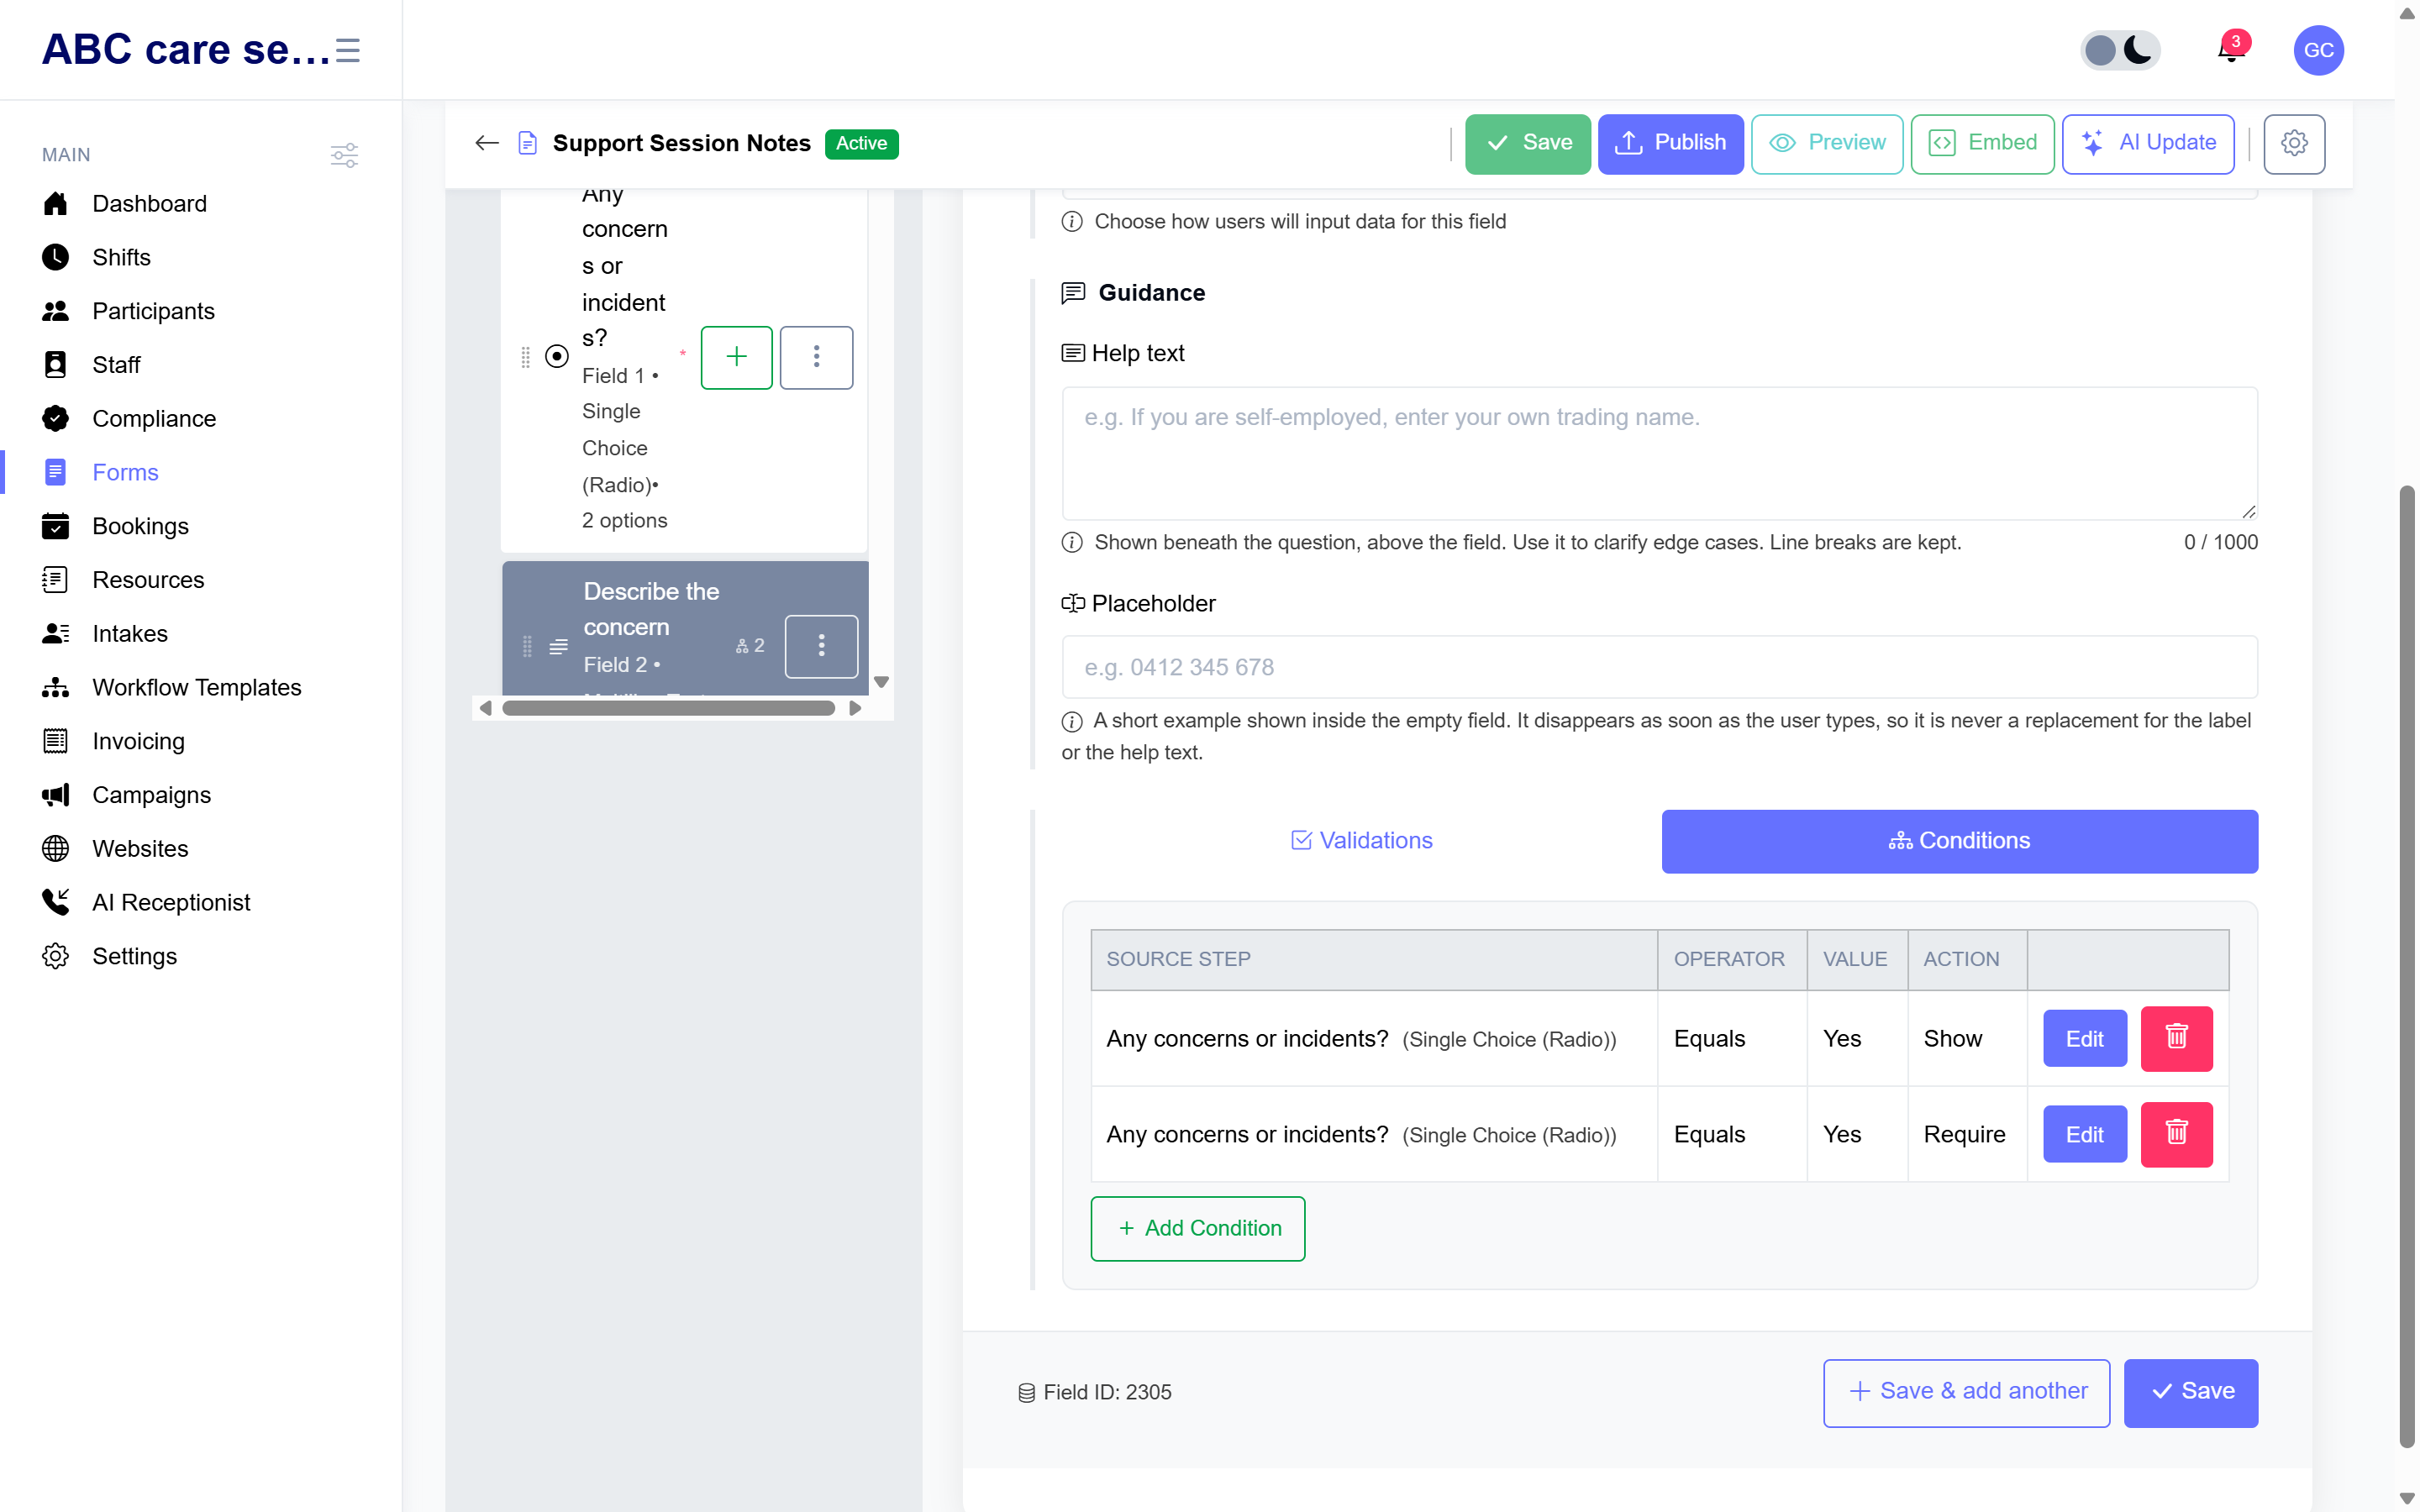Click Save & add another

(x=1966, y=1392)
